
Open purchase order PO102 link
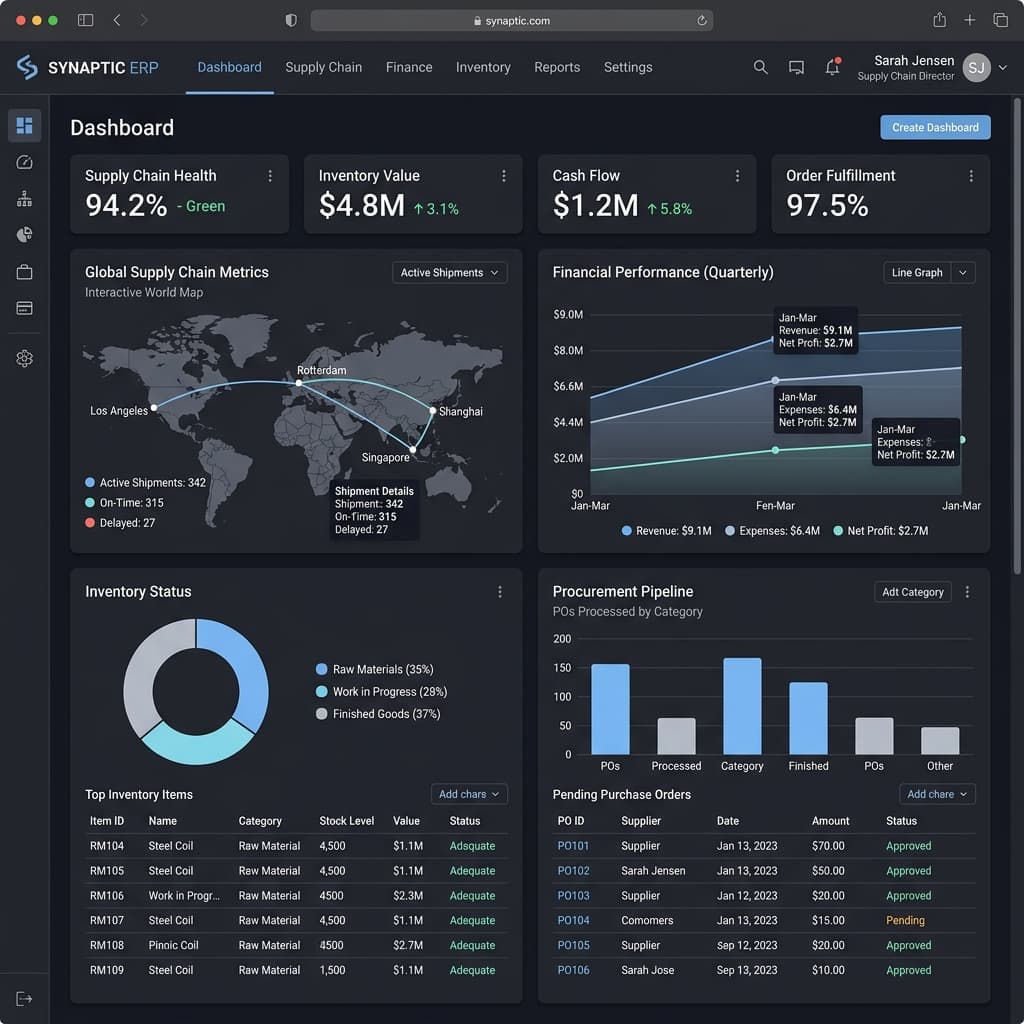(573, 871)
